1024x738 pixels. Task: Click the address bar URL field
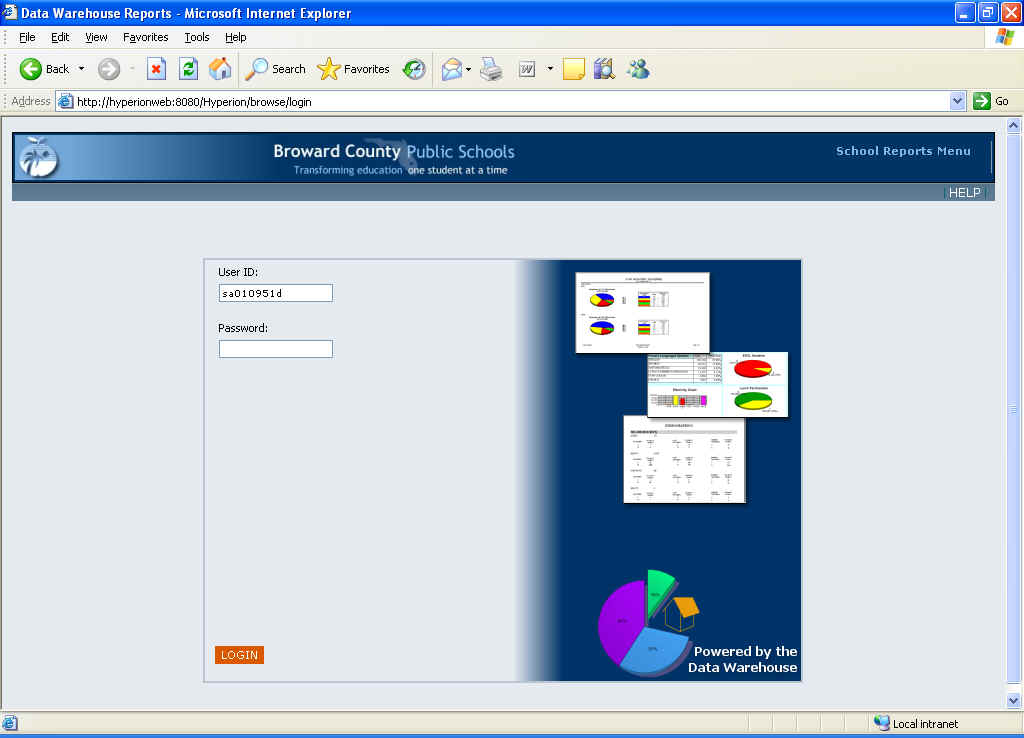(512, 102)
